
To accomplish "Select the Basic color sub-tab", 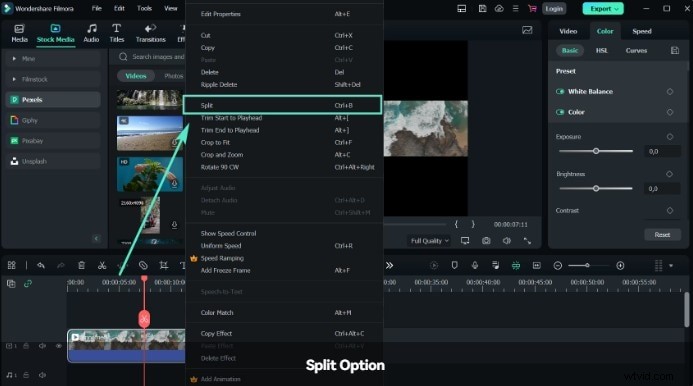I will tap(570, 50).
